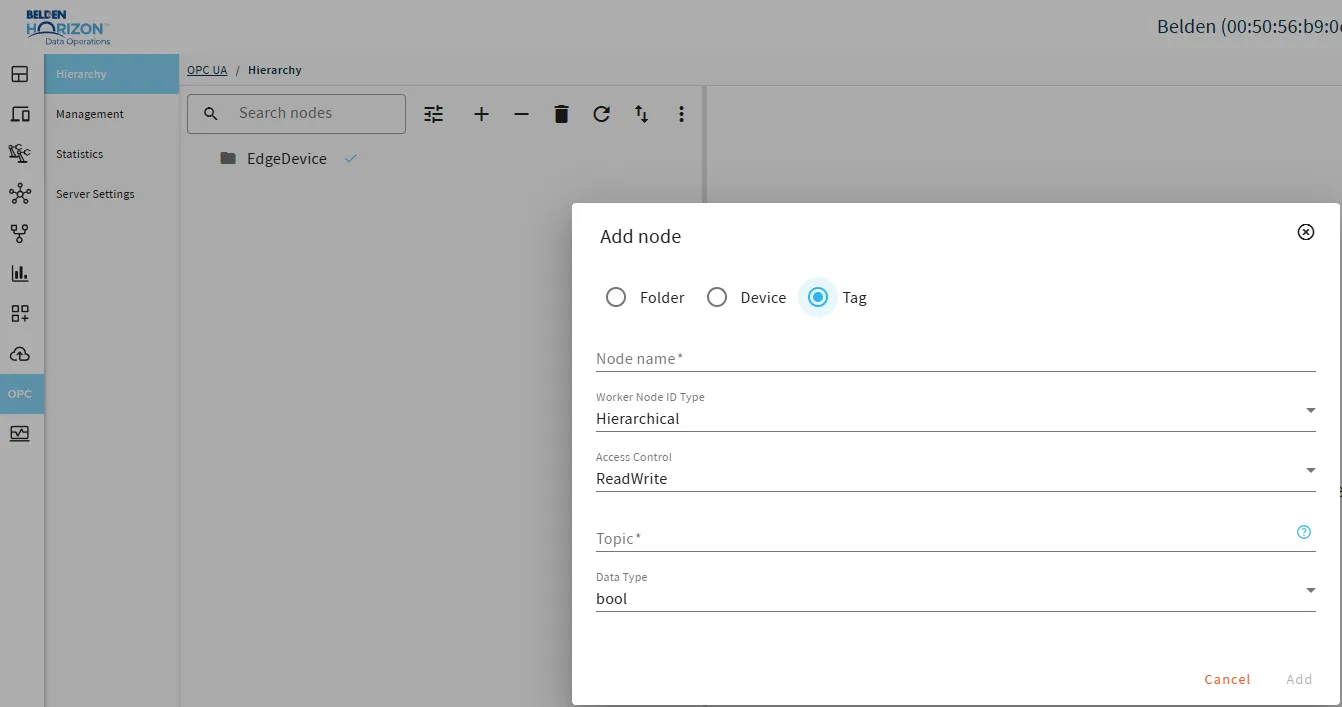Viewport: 1342px width, 707px height.
Task: Open the Data Type dropdown
Action: click(956, 591)
